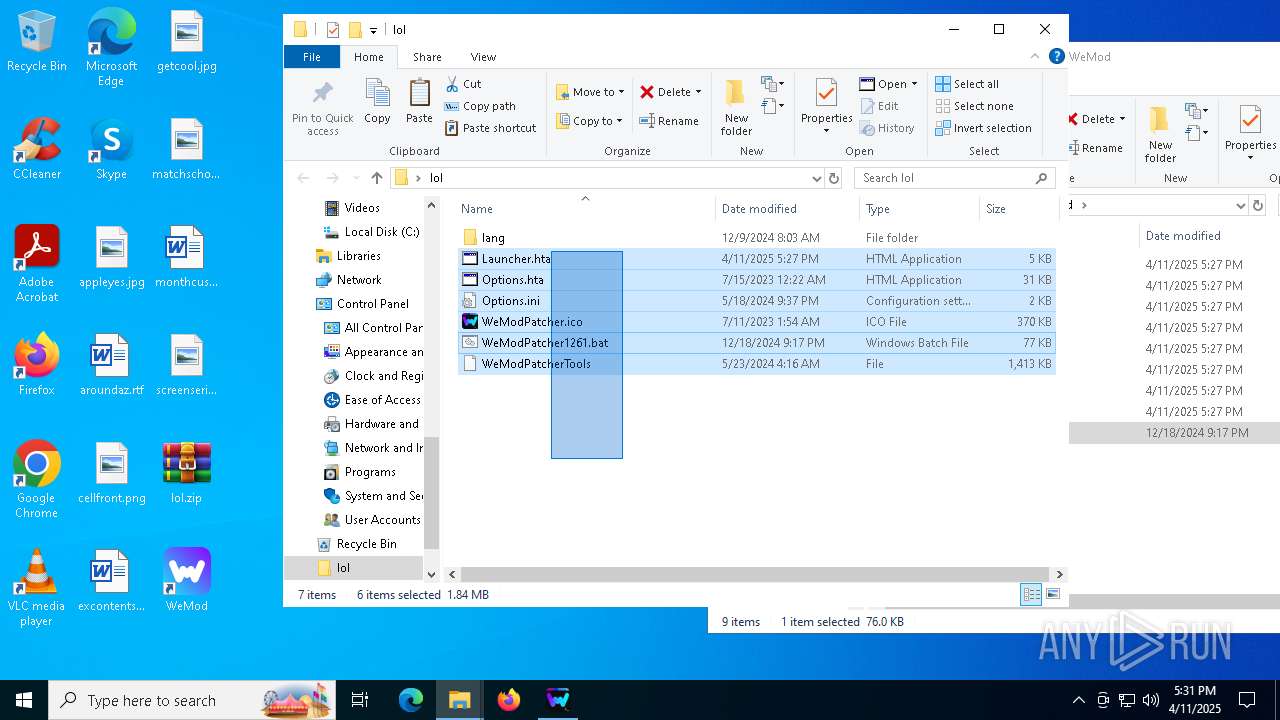The height and width of the screenshot is (720, 1280).
Task: Collapse the ribbon with the chevron
Action: pos(1035,57)
